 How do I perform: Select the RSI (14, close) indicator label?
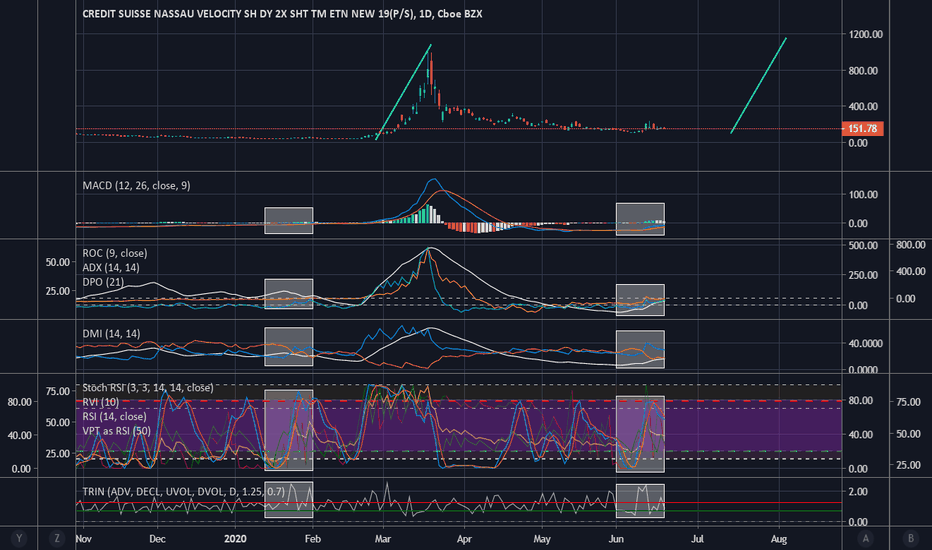114,416
